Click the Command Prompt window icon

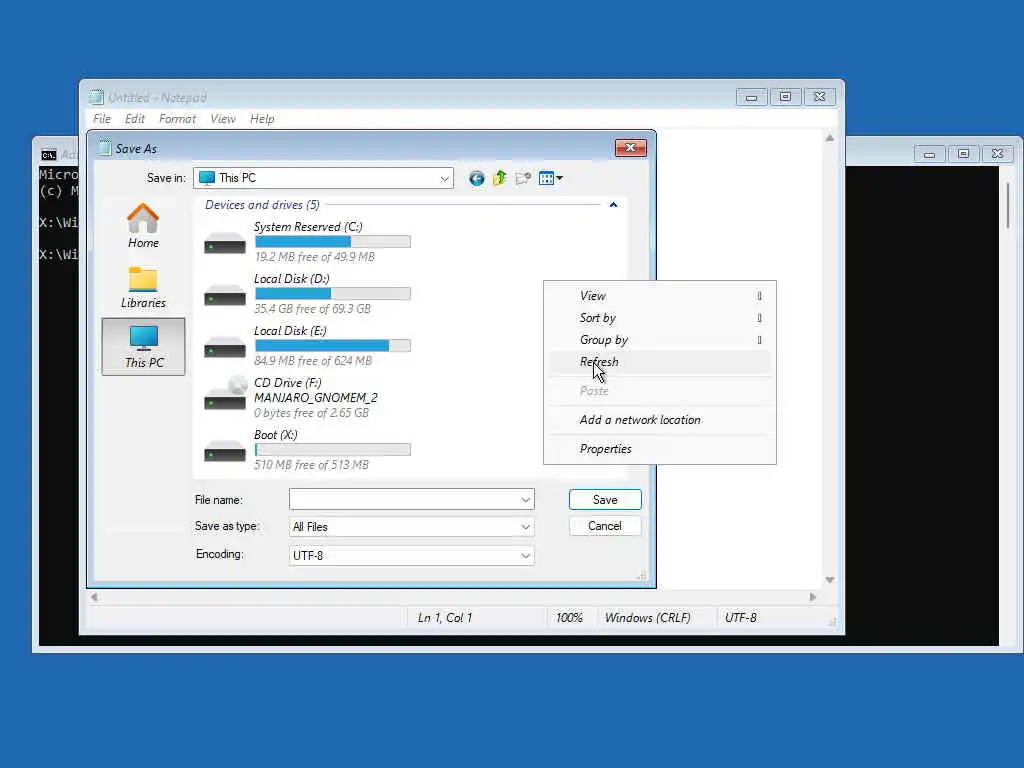click(49, 155)
